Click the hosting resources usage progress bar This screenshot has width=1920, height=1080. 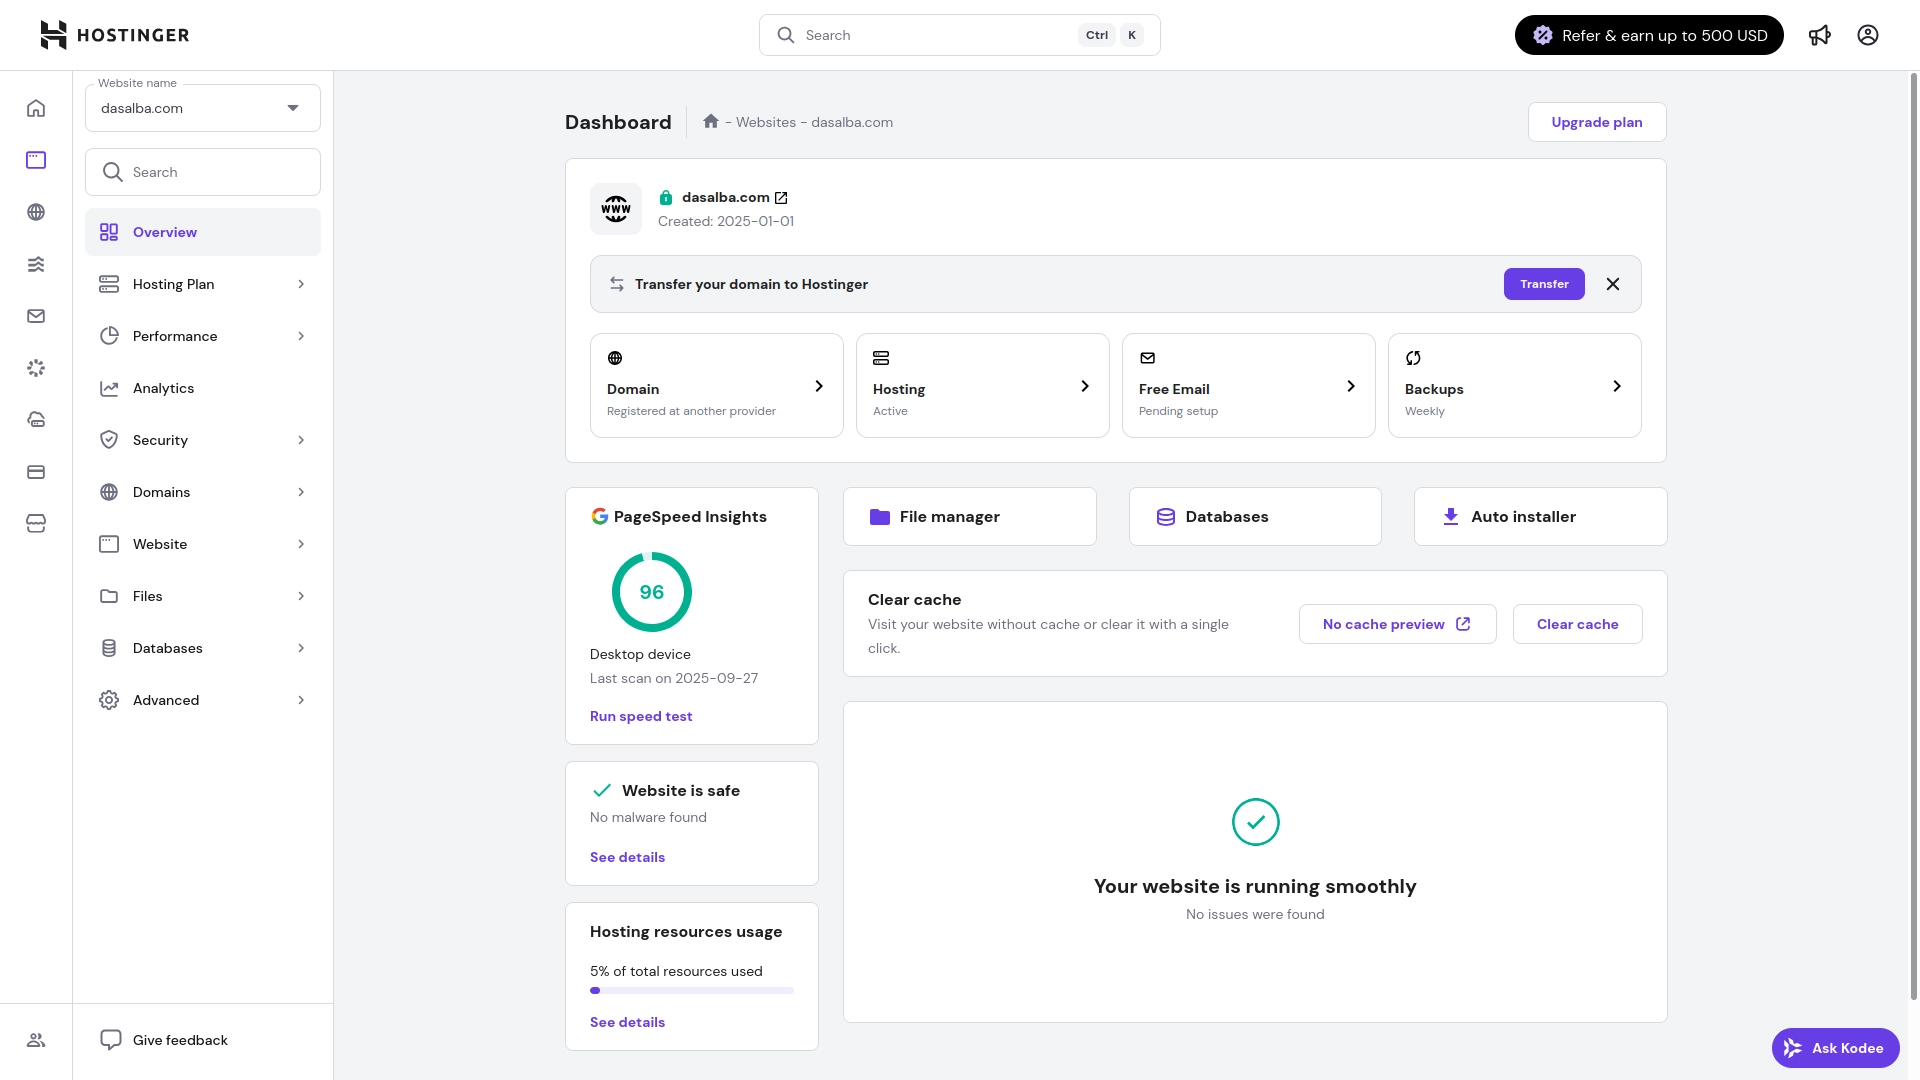[x=691, y=991]
